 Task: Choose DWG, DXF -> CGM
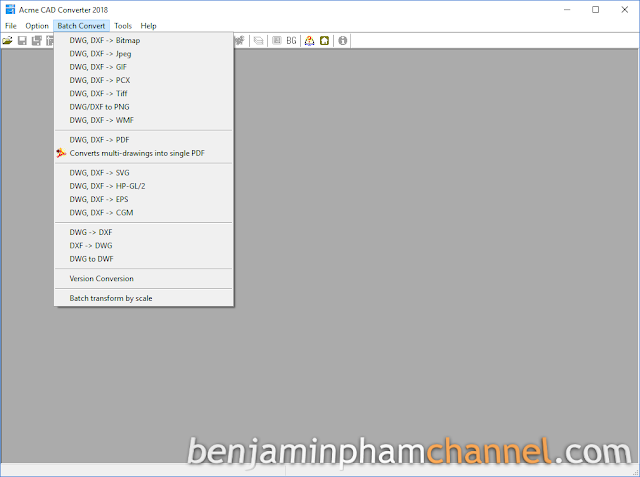click(x=144, y=213)
